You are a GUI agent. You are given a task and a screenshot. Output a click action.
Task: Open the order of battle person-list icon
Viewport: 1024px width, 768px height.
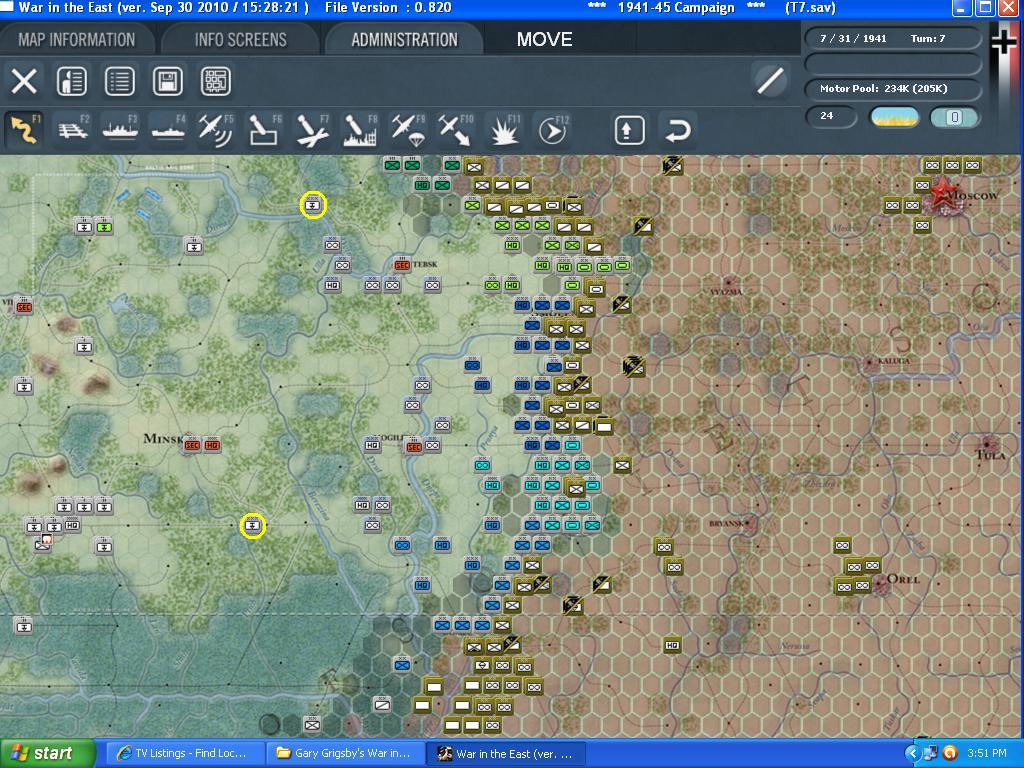click(72, 82)
